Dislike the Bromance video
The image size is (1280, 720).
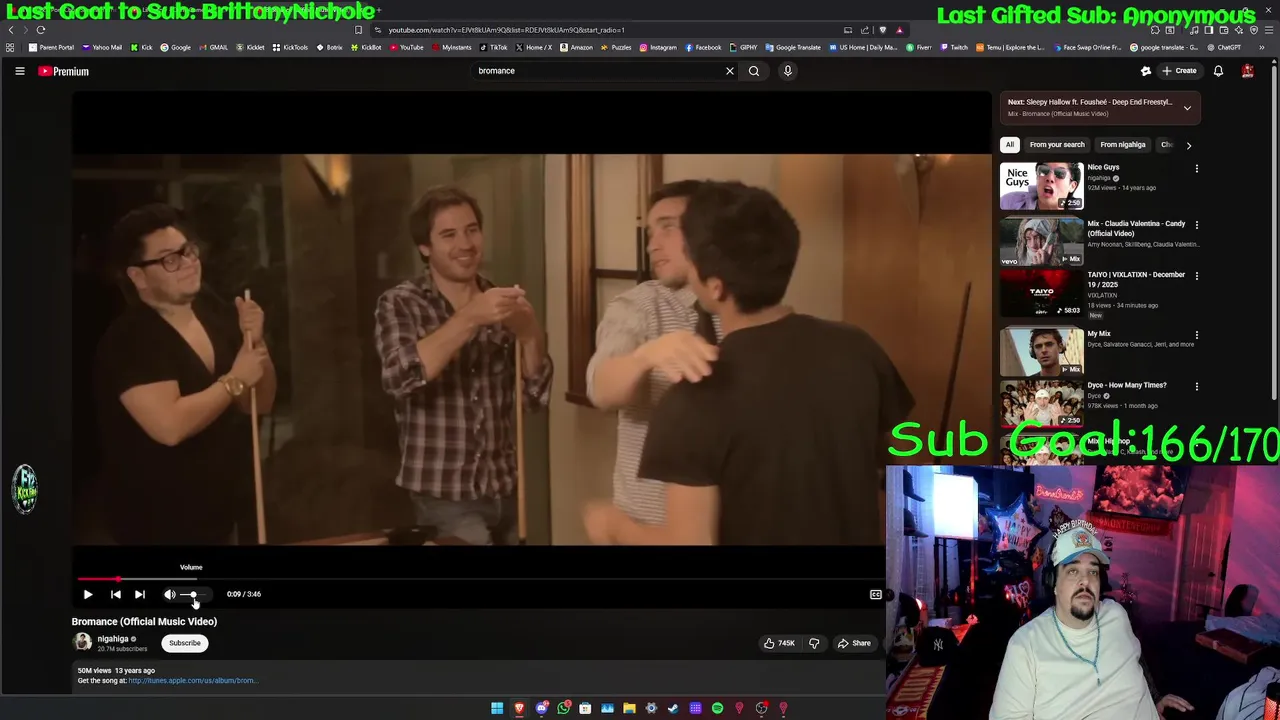[814, 643]
